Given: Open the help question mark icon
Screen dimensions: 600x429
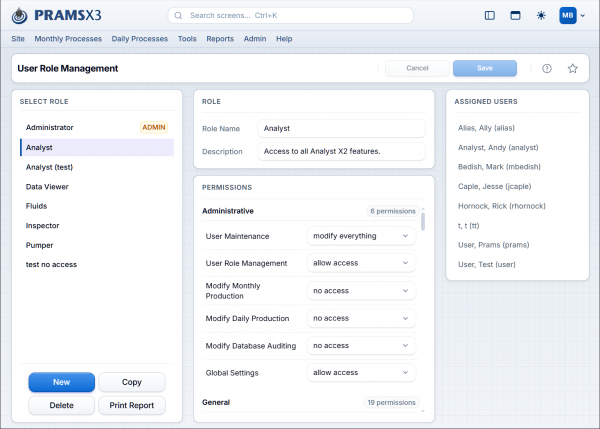Looking at the screenshot, I should click(547, 69).
